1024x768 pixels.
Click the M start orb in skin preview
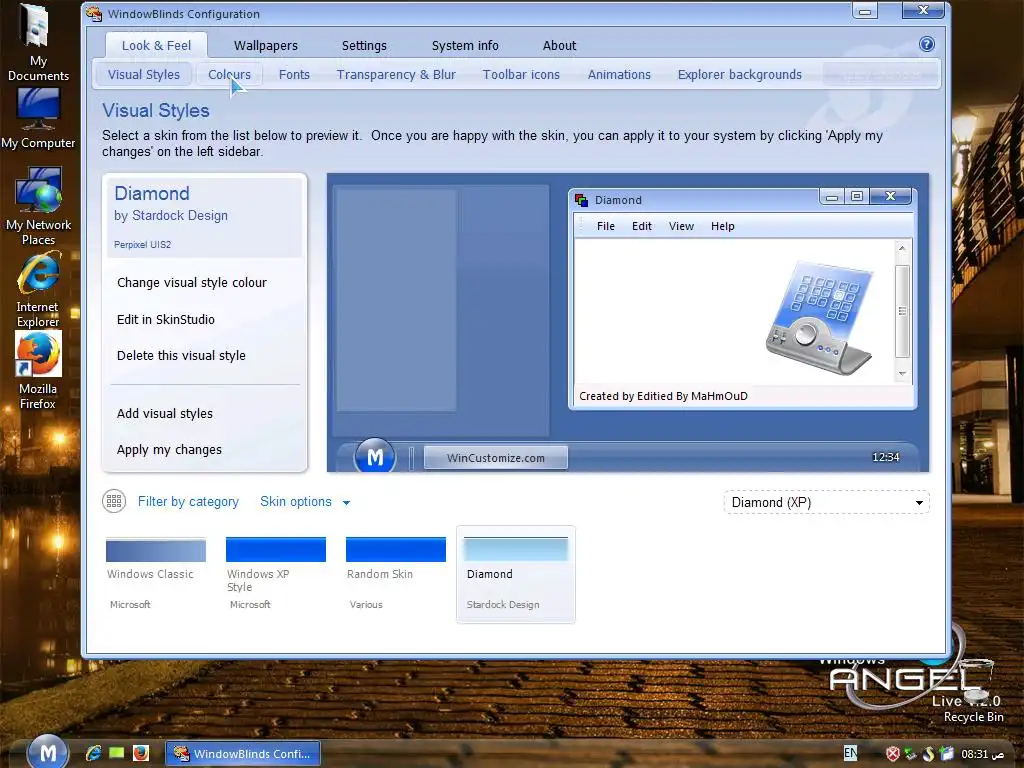click(374, 456)
